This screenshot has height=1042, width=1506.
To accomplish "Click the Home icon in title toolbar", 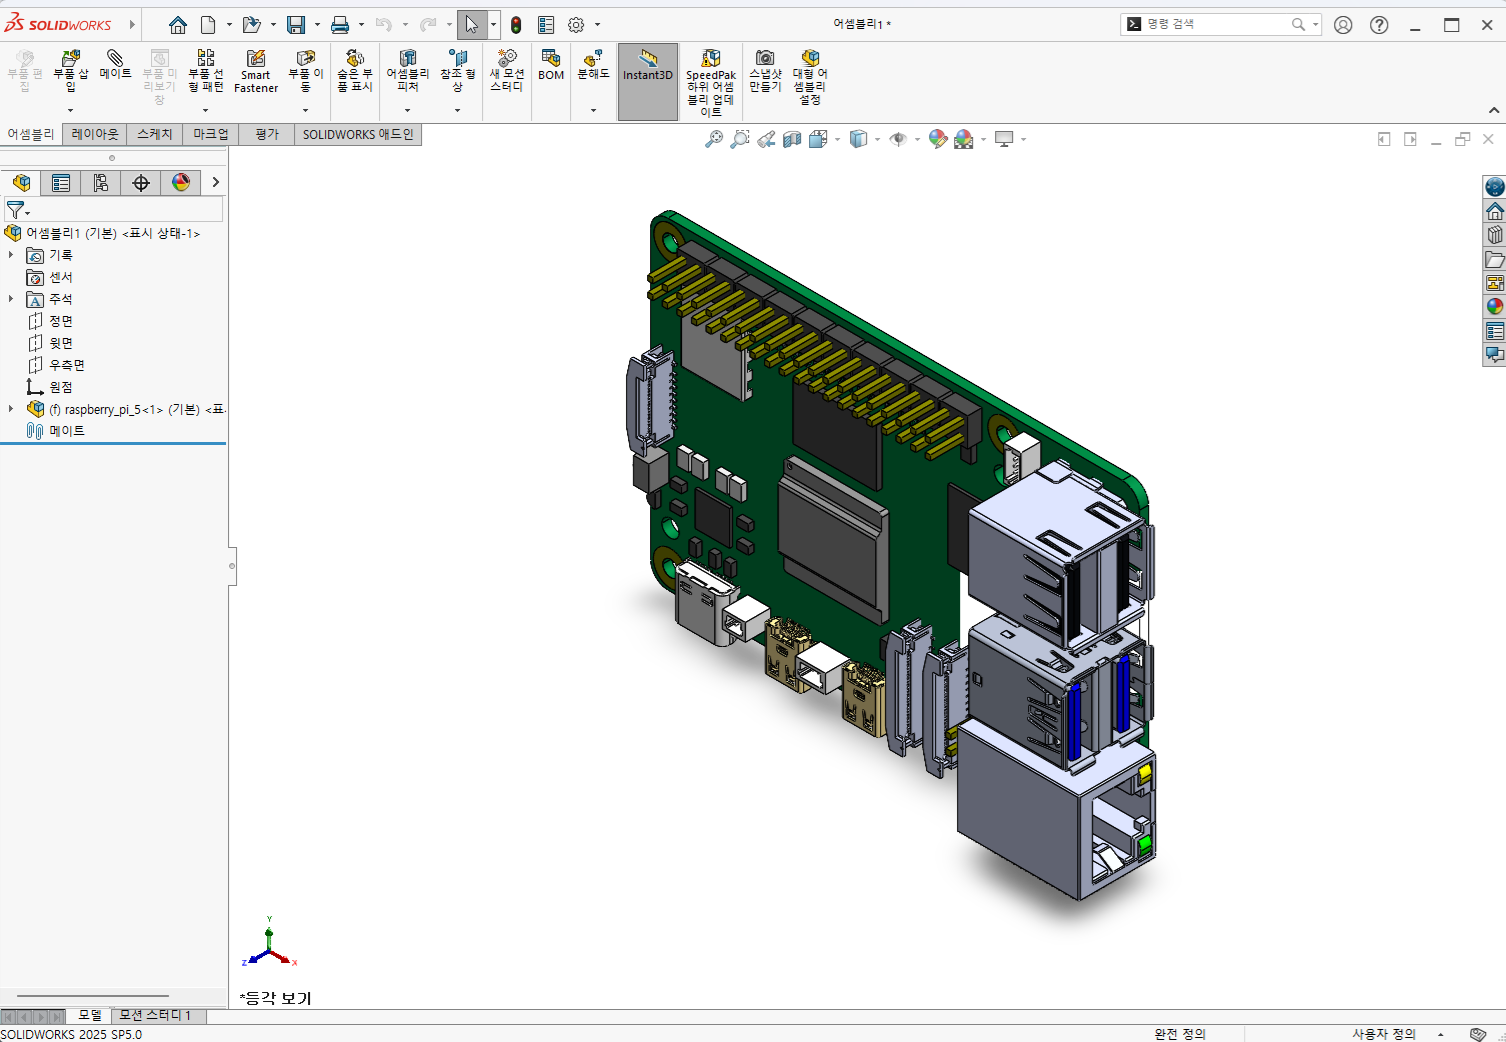I will (x=178, y=25).
